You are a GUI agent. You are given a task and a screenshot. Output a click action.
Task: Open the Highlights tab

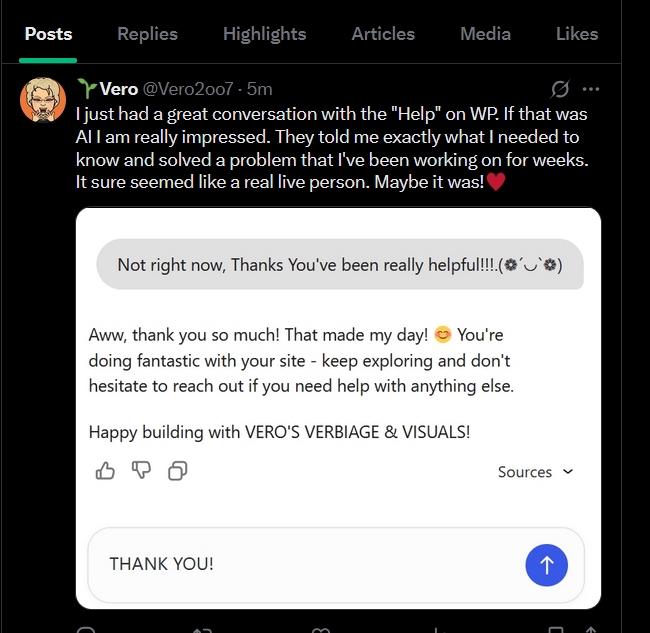coord(264,34)
